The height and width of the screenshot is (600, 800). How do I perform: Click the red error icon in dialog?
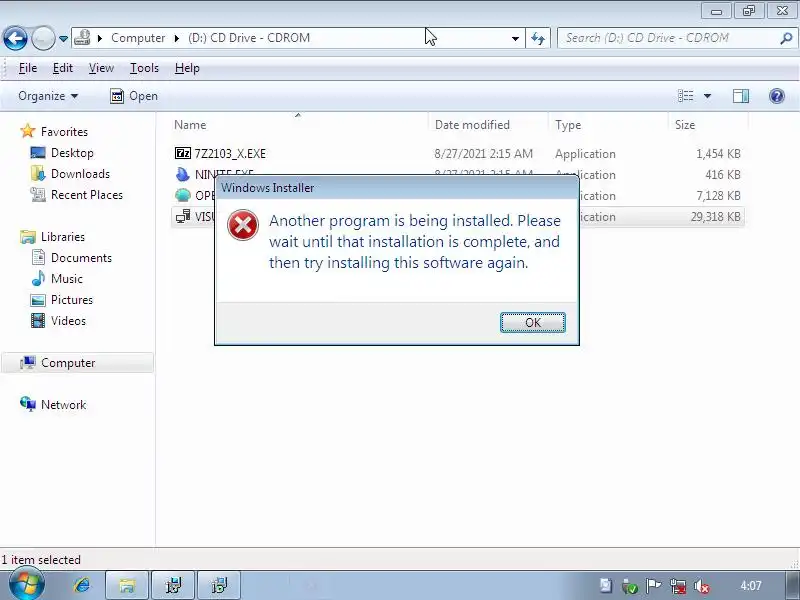pyautogui.click(x=243, y=225)
